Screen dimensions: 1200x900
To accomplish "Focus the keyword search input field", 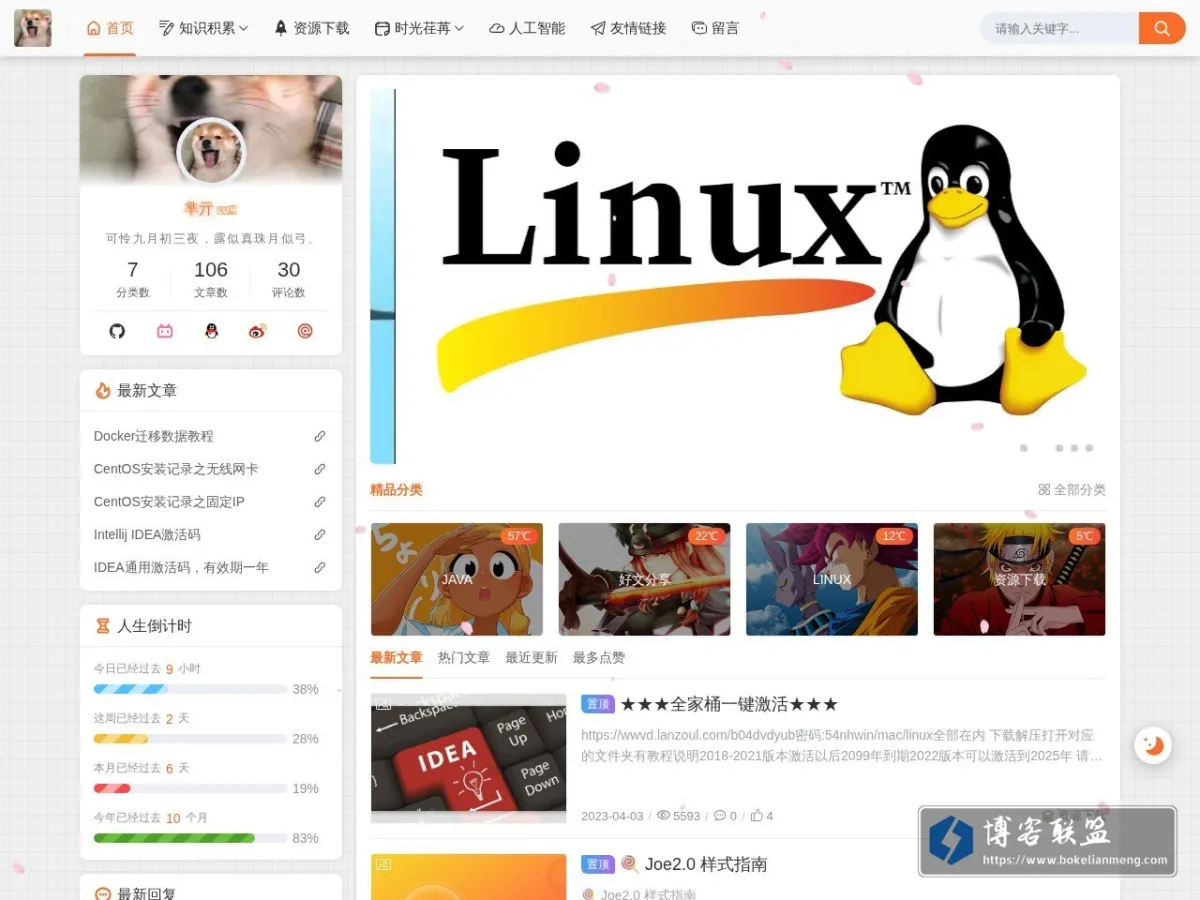I will (1060, 28).
